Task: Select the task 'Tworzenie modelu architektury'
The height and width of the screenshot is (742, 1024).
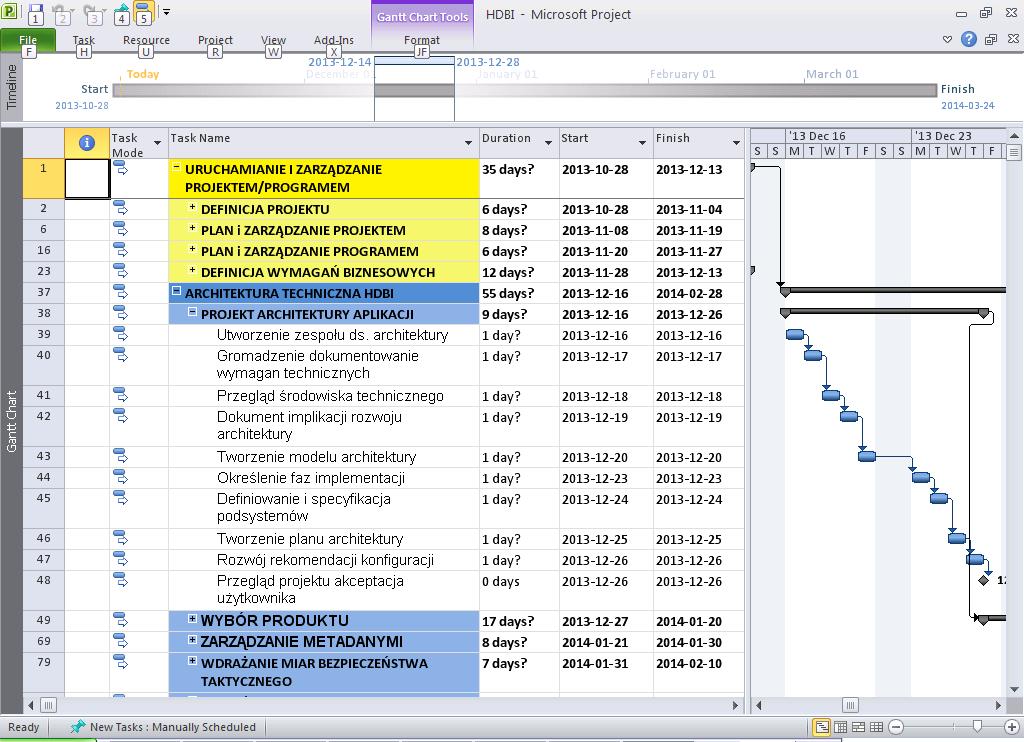Action: (x=316, y=457)
